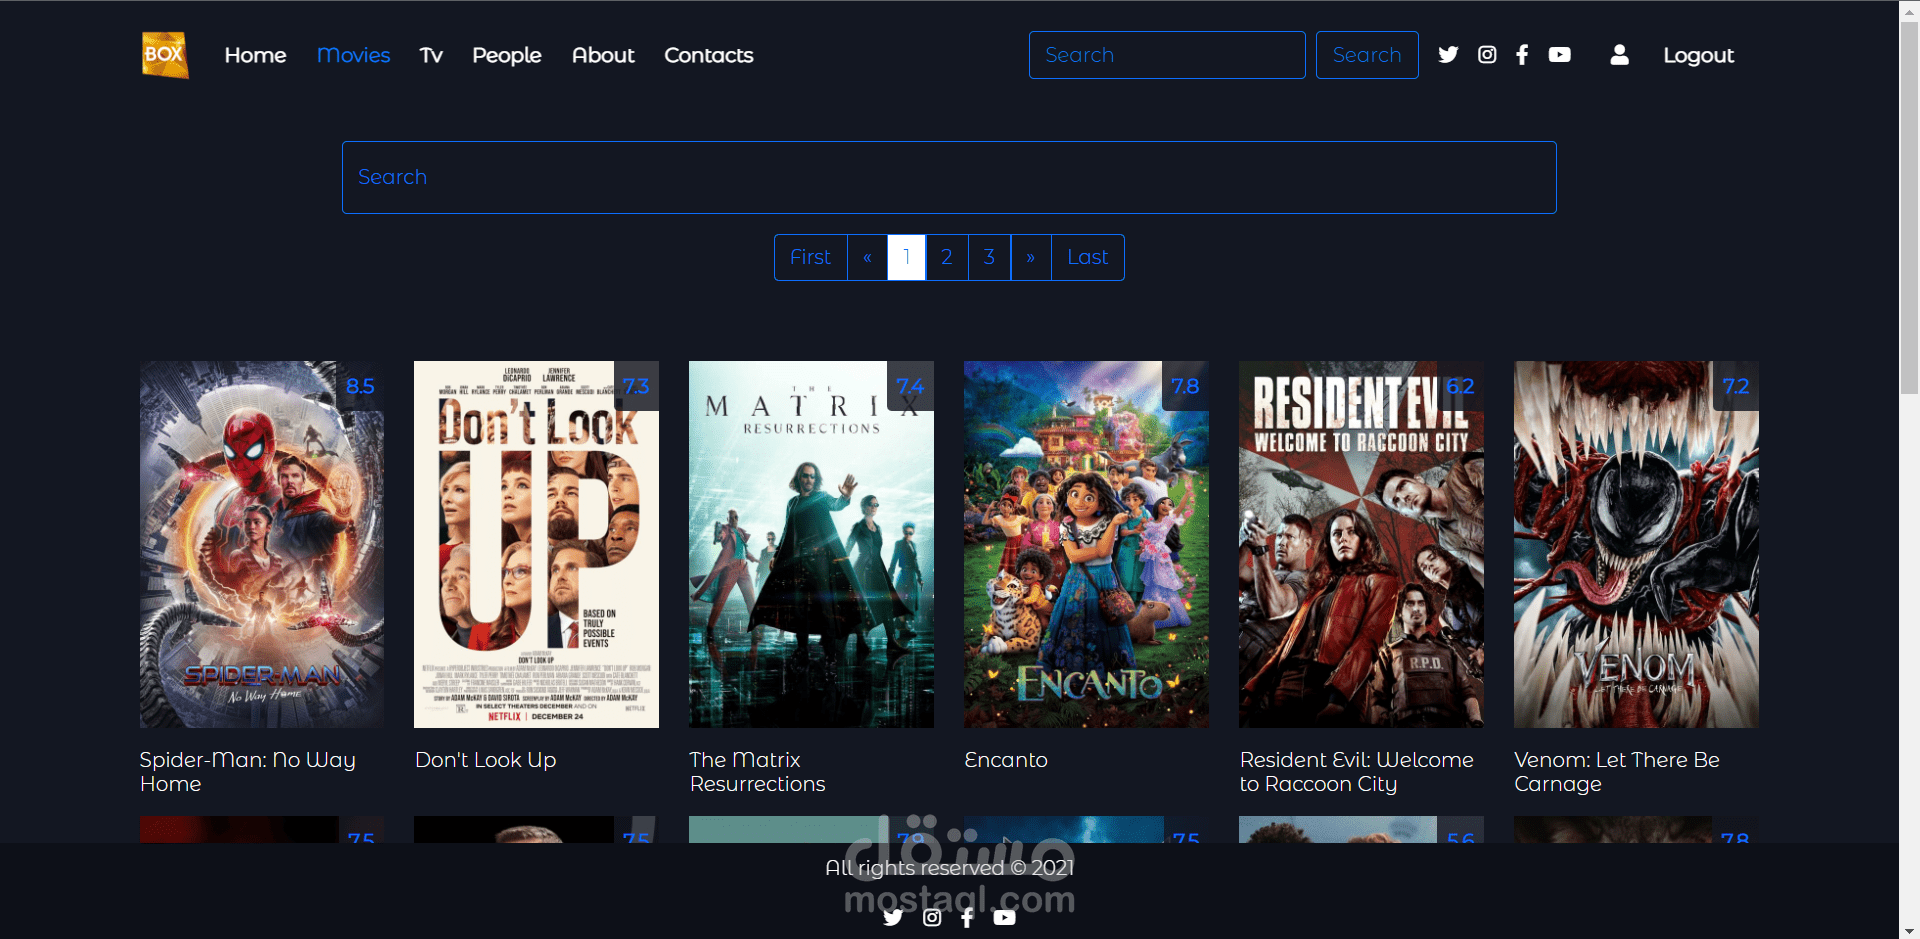Click the Spider-Man: No Way Home title
Viewport: 1920px width, 939px height.
[247, 772]
